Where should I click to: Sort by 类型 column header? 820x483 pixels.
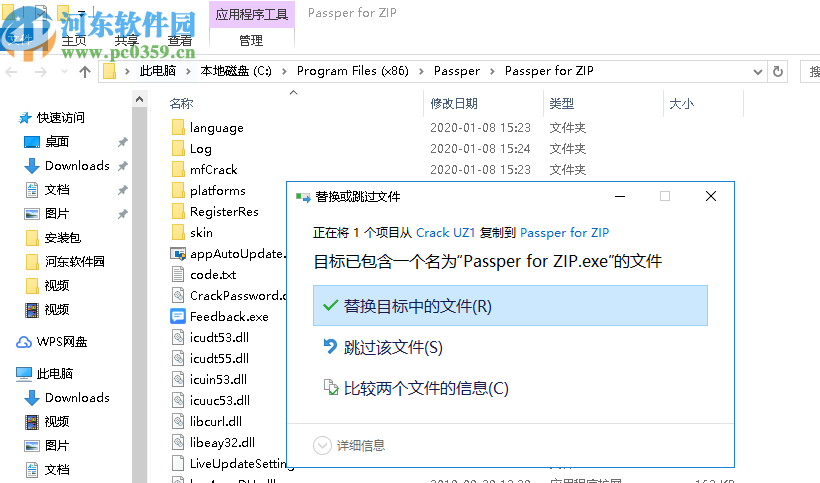562,104
